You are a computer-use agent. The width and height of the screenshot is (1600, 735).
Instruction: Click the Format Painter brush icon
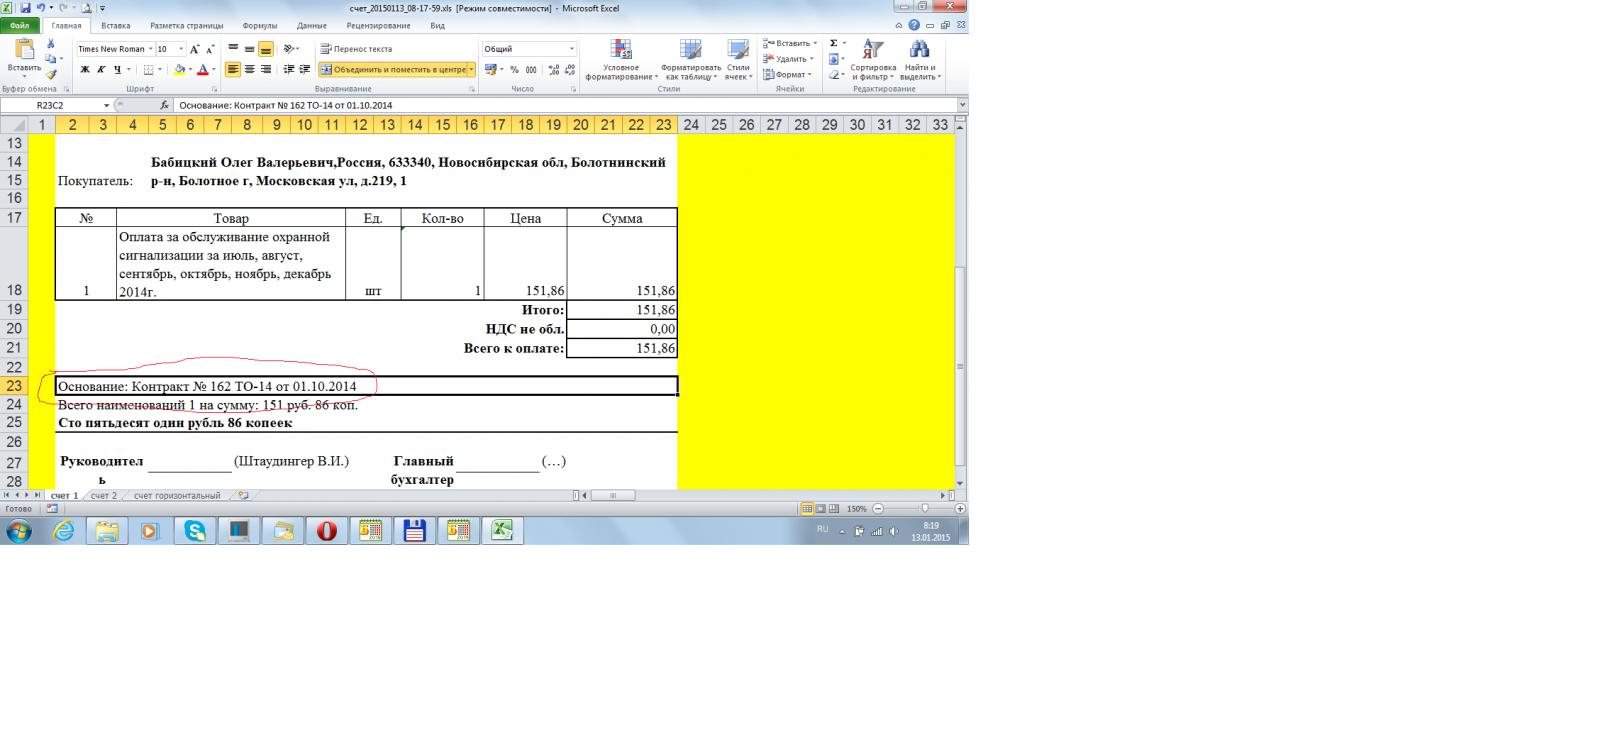pos(51,74)
